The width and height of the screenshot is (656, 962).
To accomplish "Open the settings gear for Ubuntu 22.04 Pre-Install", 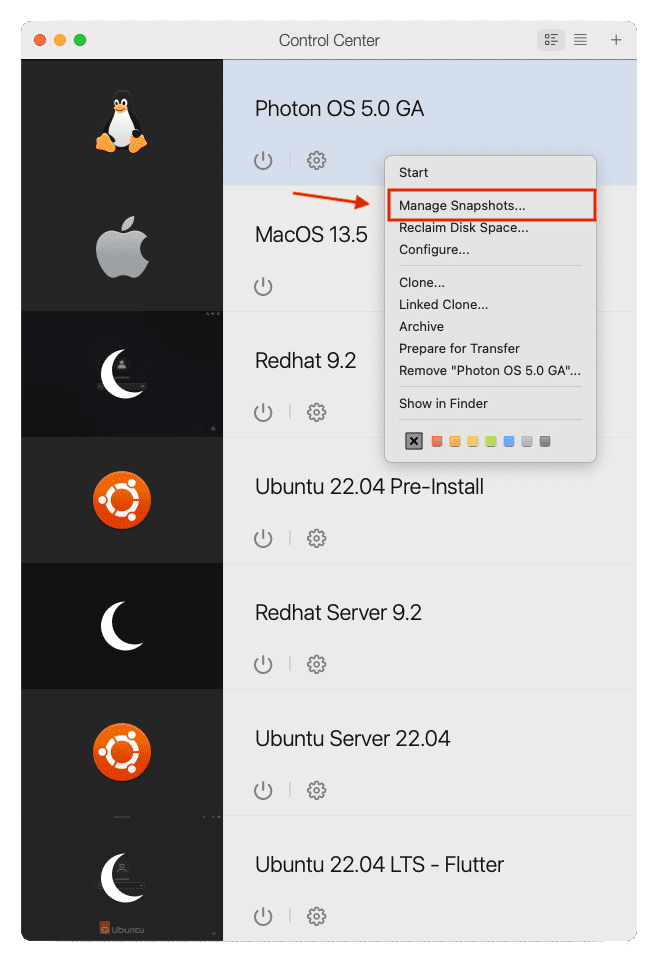I will coord(316,539).
